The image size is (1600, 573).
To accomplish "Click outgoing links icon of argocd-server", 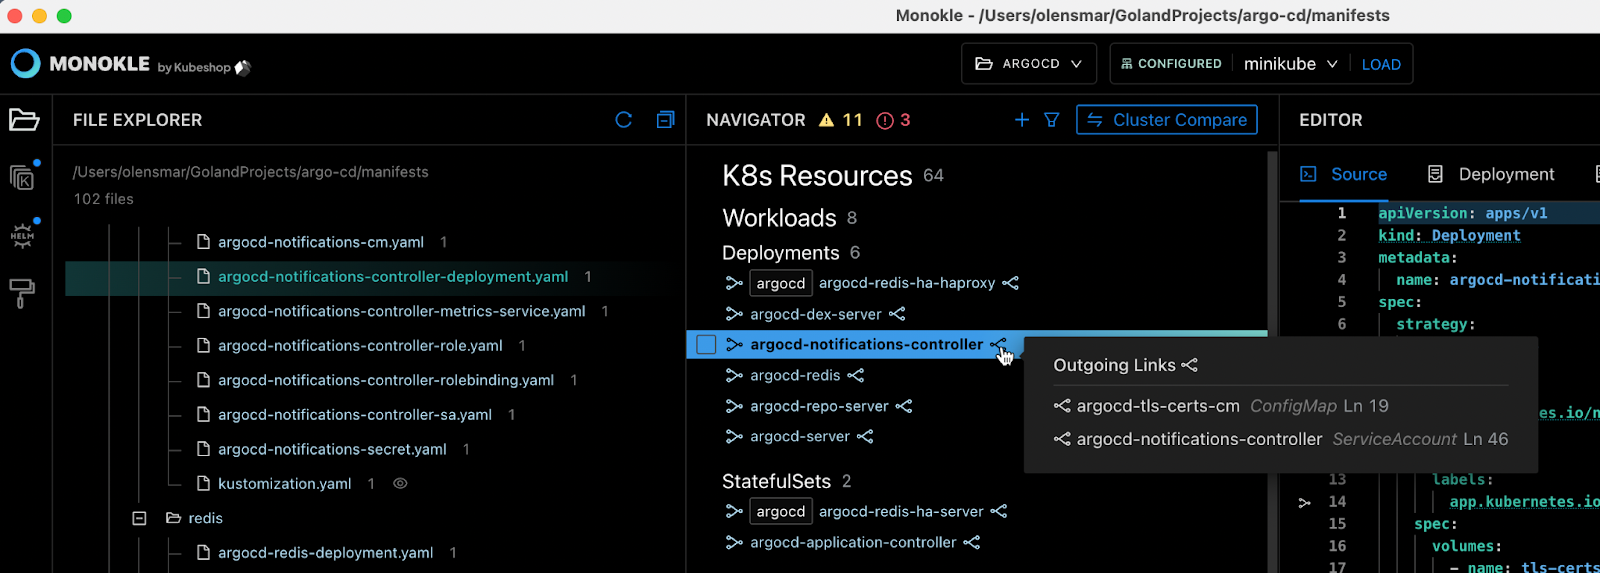I will point(866,437).
